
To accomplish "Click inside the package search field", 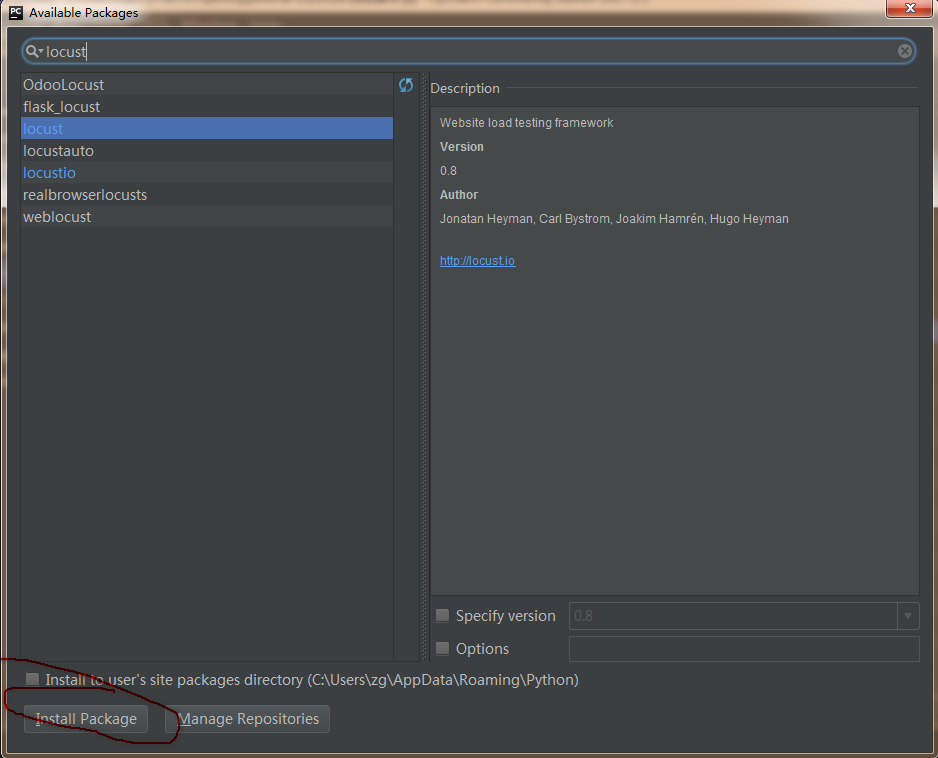I will click(468, 51).
